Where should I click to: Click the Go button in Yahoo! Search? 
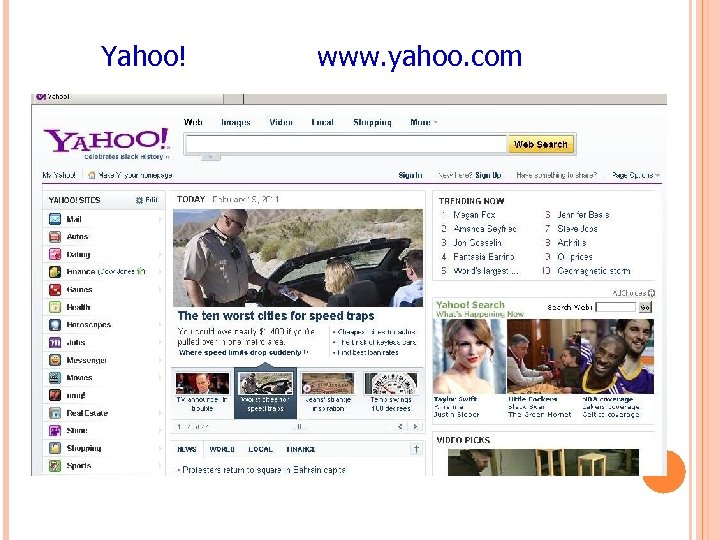point(645,307)
